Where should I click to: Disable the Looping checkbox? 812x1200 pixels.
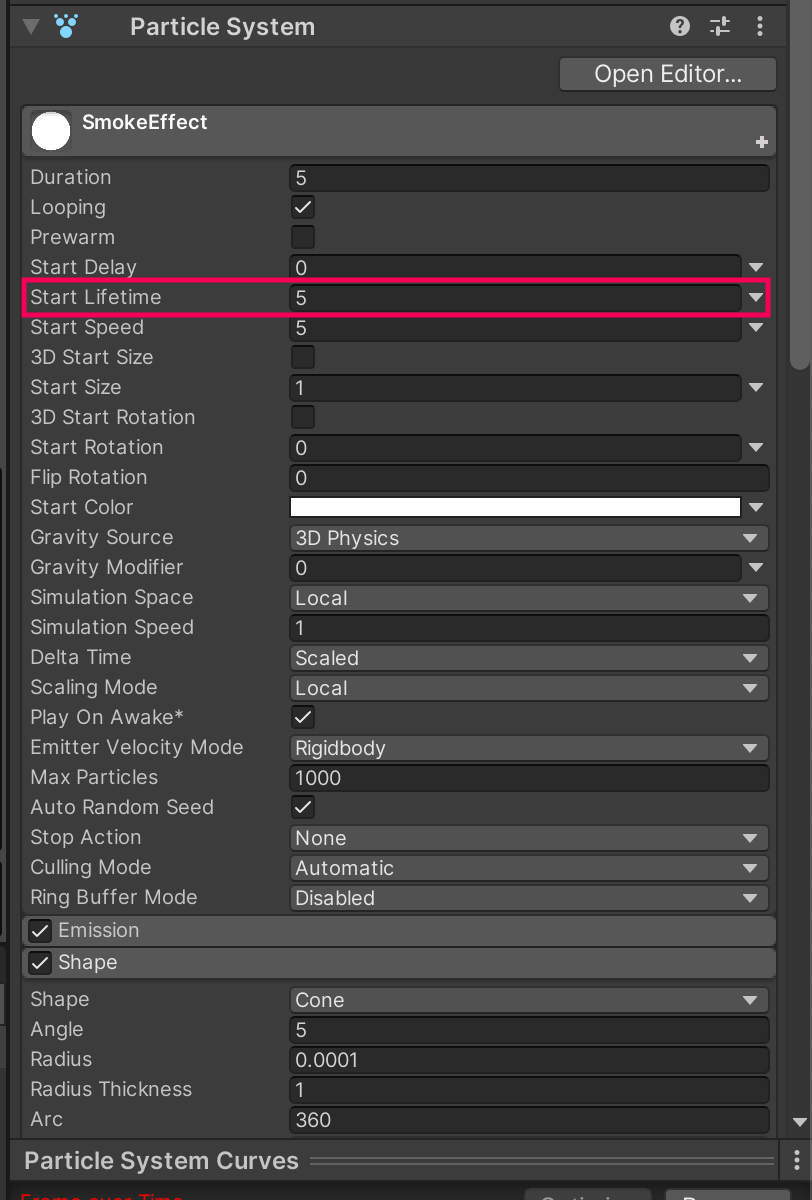point(302,207)
